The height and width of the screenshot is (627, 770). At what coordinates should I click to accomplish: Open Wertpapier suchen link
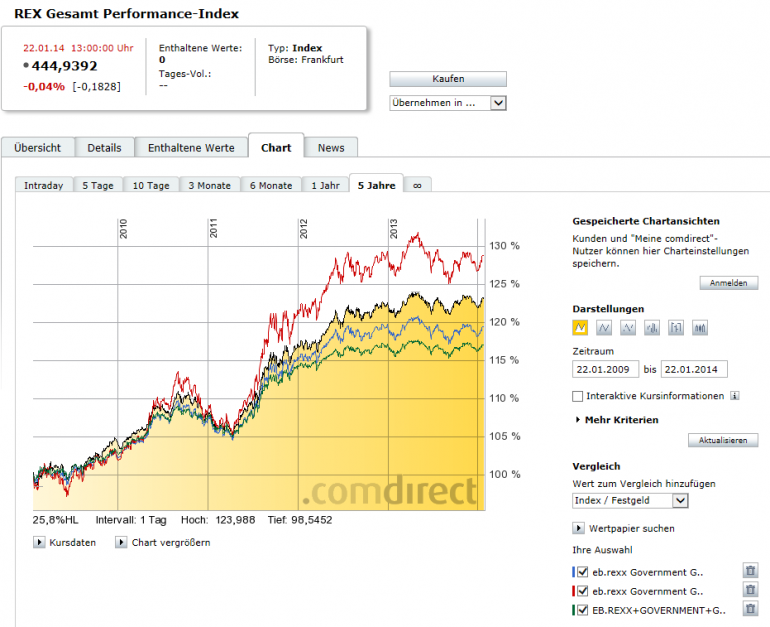[x=632, y=529]
